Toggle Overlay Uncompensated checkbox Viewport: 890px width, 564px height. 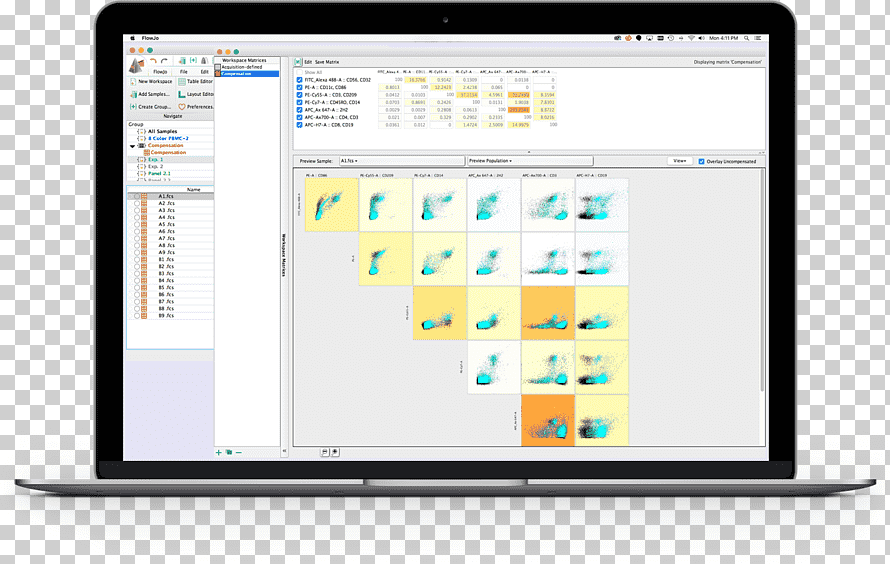click(x=702, y=161)
